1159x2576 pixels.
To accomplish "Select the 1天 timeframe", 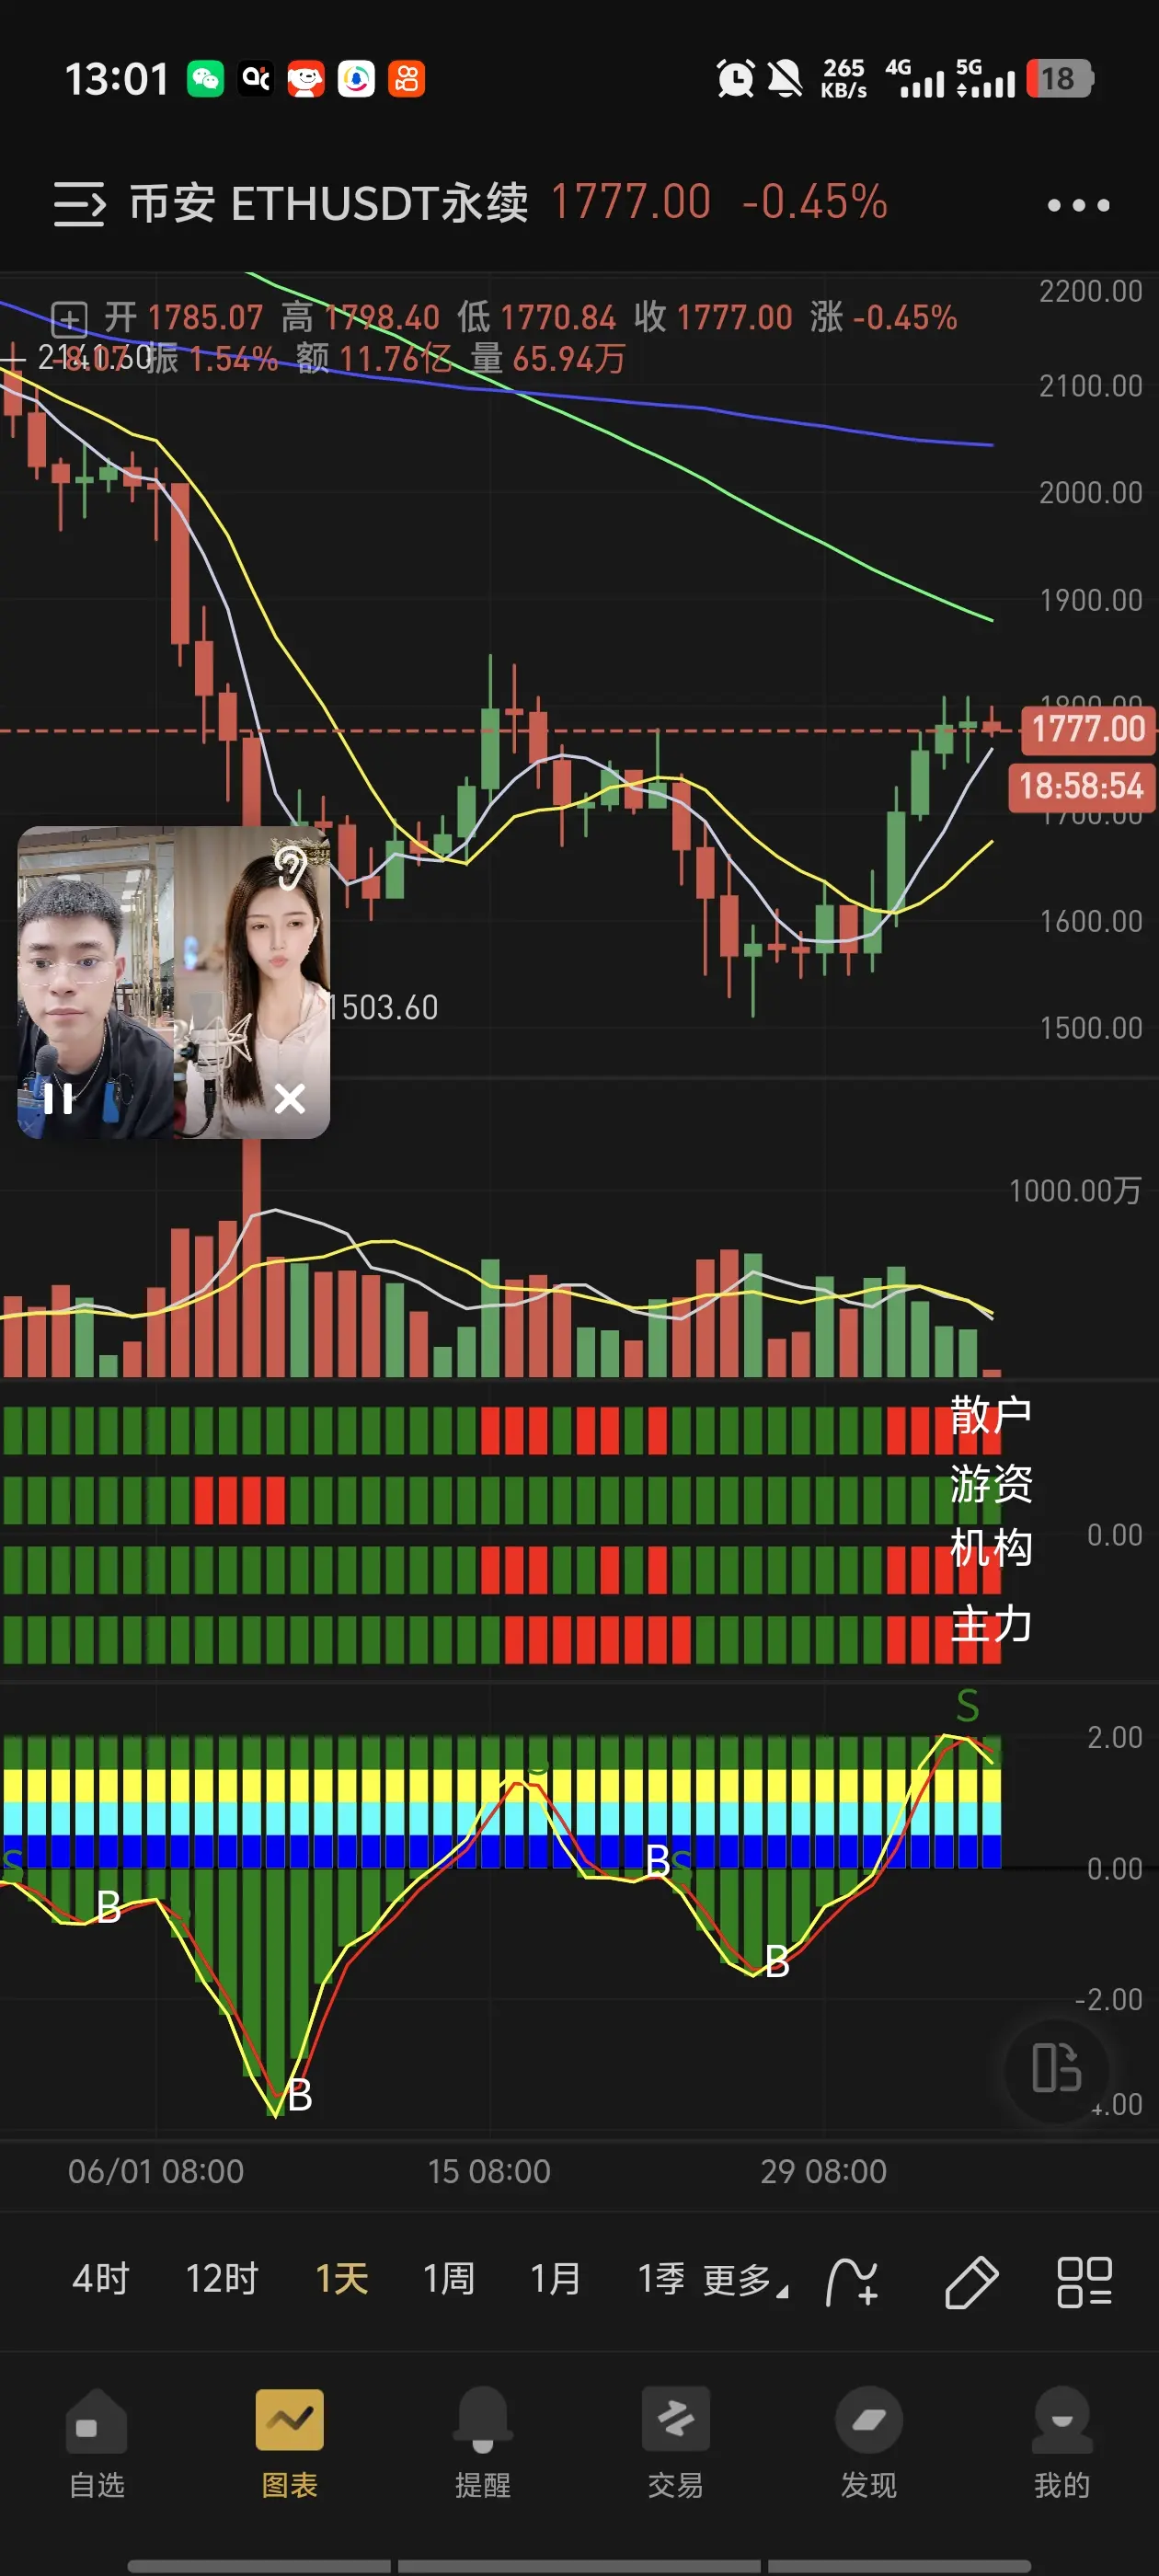I will pyautogui.click(x=341, y=2280).
